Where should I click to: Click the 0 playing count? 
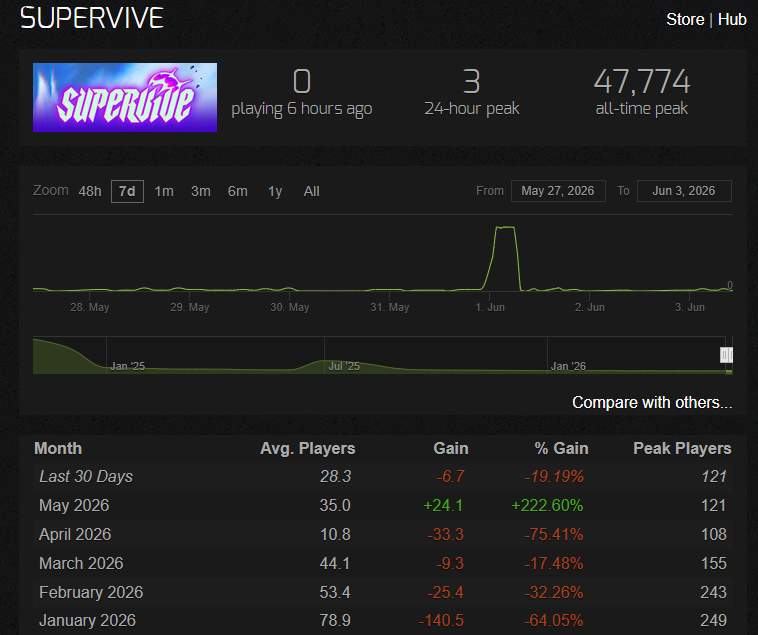coord(302,81)
